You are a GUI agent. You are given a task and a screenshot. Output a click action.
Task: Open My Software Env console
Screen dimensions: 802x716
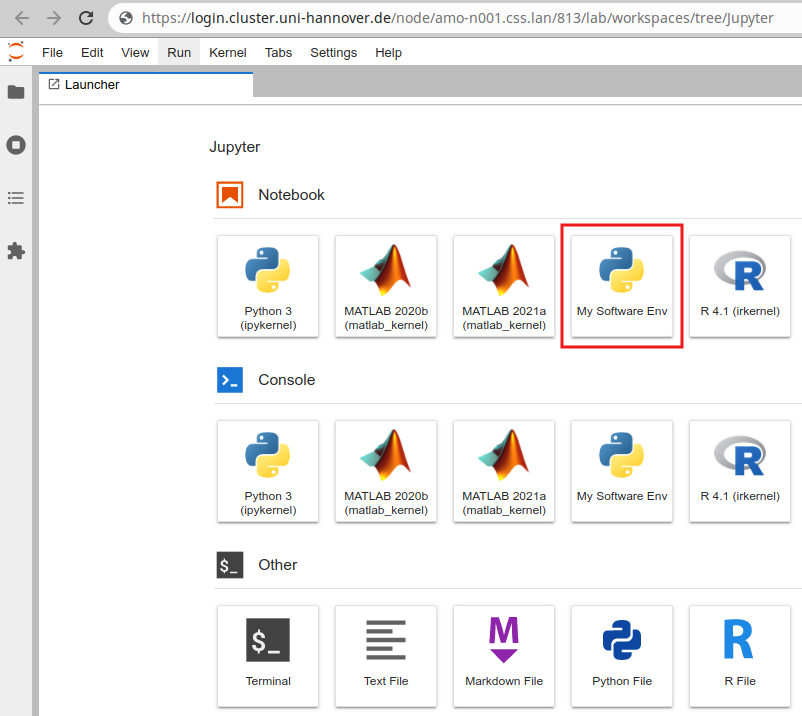pos(622,472)
